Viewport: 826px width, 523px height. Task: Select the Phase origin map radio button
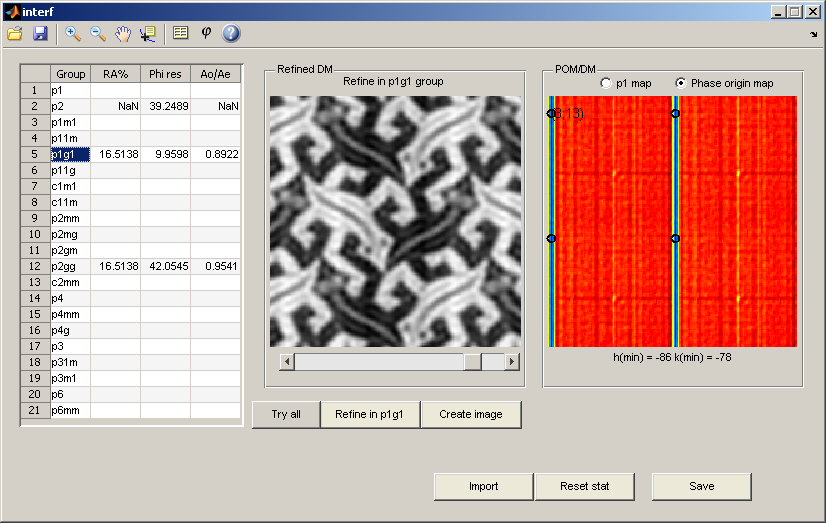click(x=681, y=83)
